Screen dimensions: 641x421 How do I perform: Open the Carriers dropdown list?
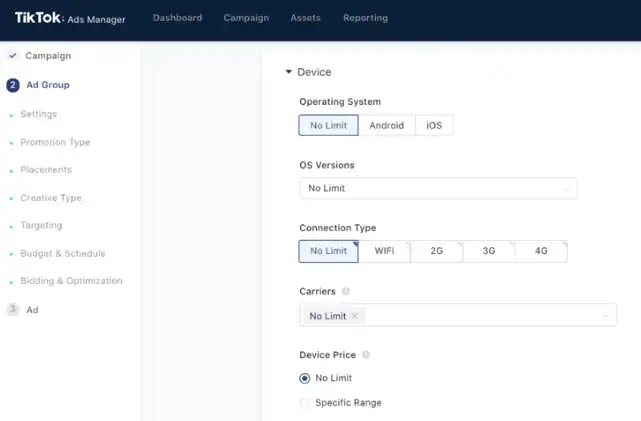coord(604,316)
